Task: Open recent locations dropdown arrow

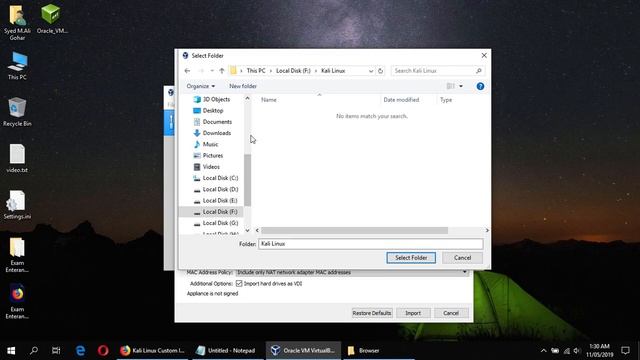Action: tap(212, 71)
